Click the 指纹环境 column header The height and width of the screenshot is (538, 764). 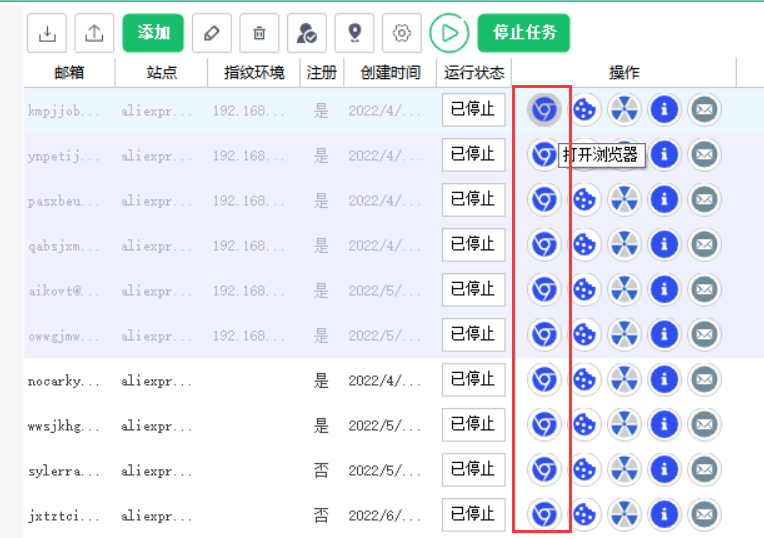pyautogui.click(x=254, y=73)
